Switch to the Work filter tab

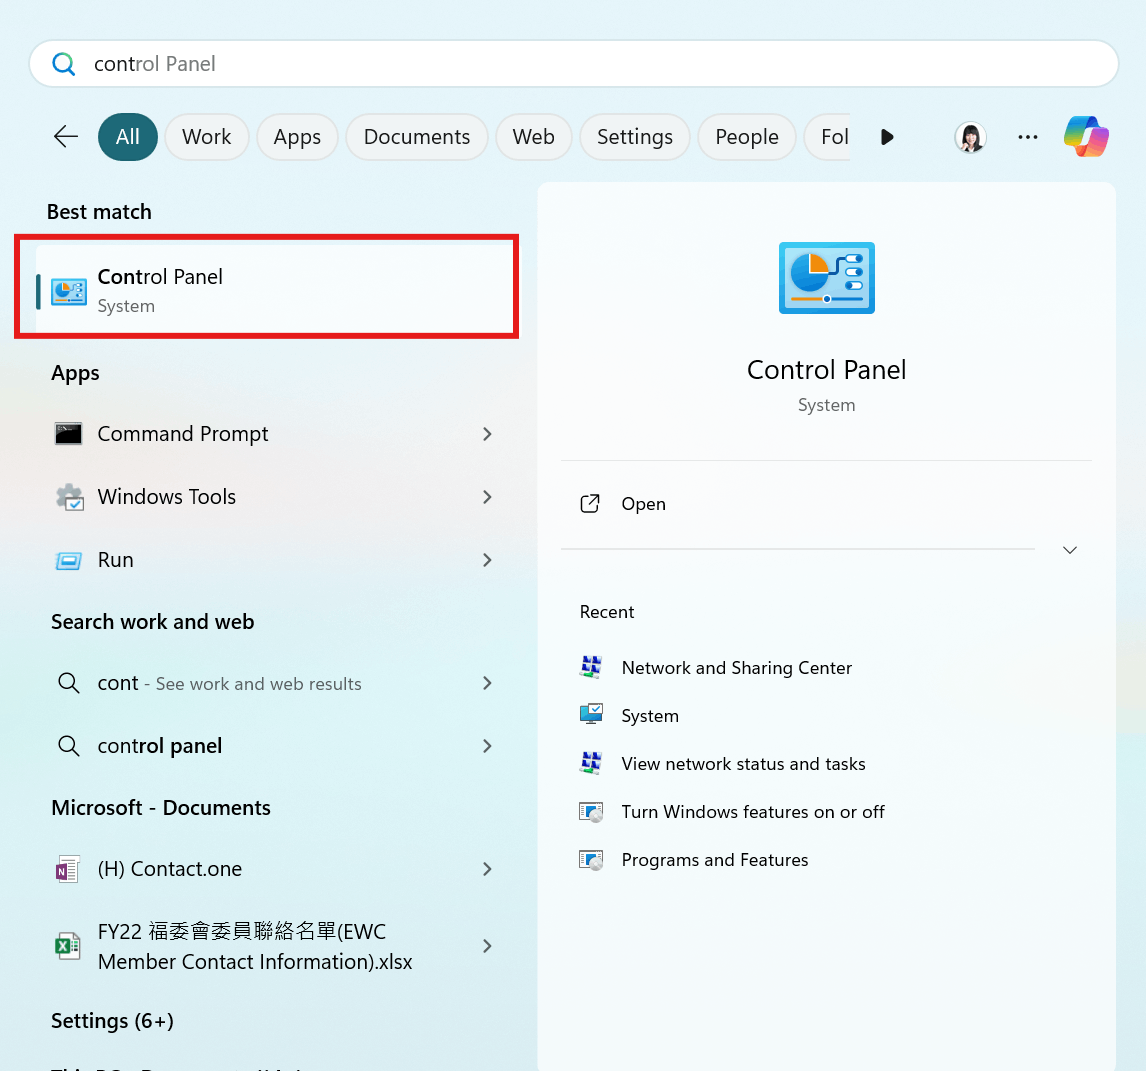(x=207, y=137)
